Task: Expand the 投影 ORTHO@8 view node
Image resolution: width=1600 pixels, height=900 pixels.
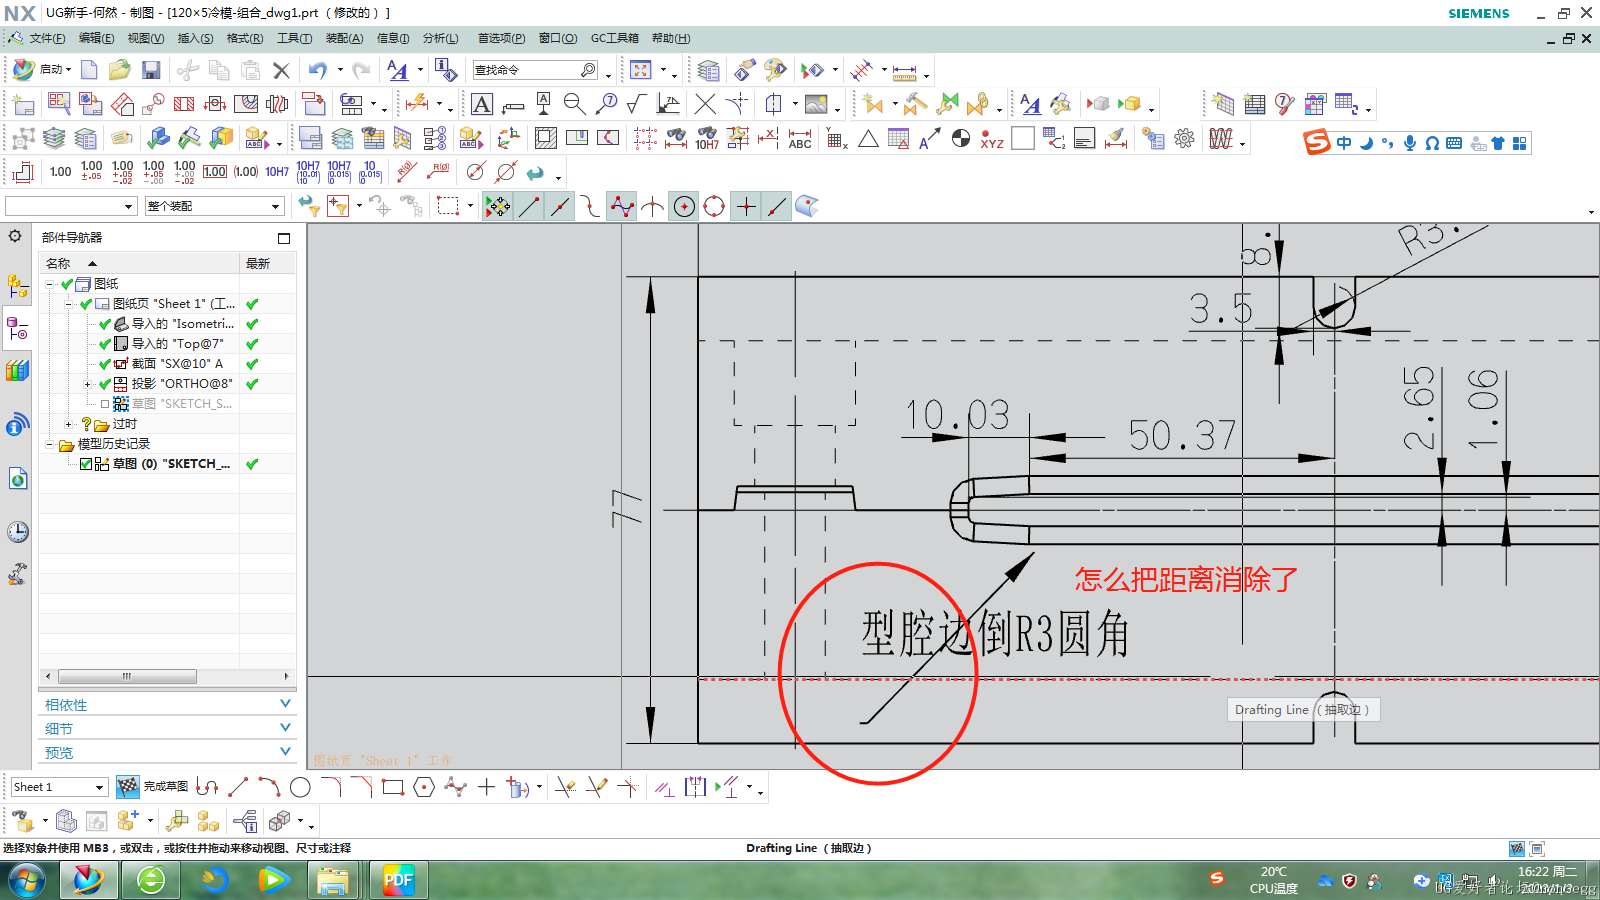Action: [x=88, y=384]
